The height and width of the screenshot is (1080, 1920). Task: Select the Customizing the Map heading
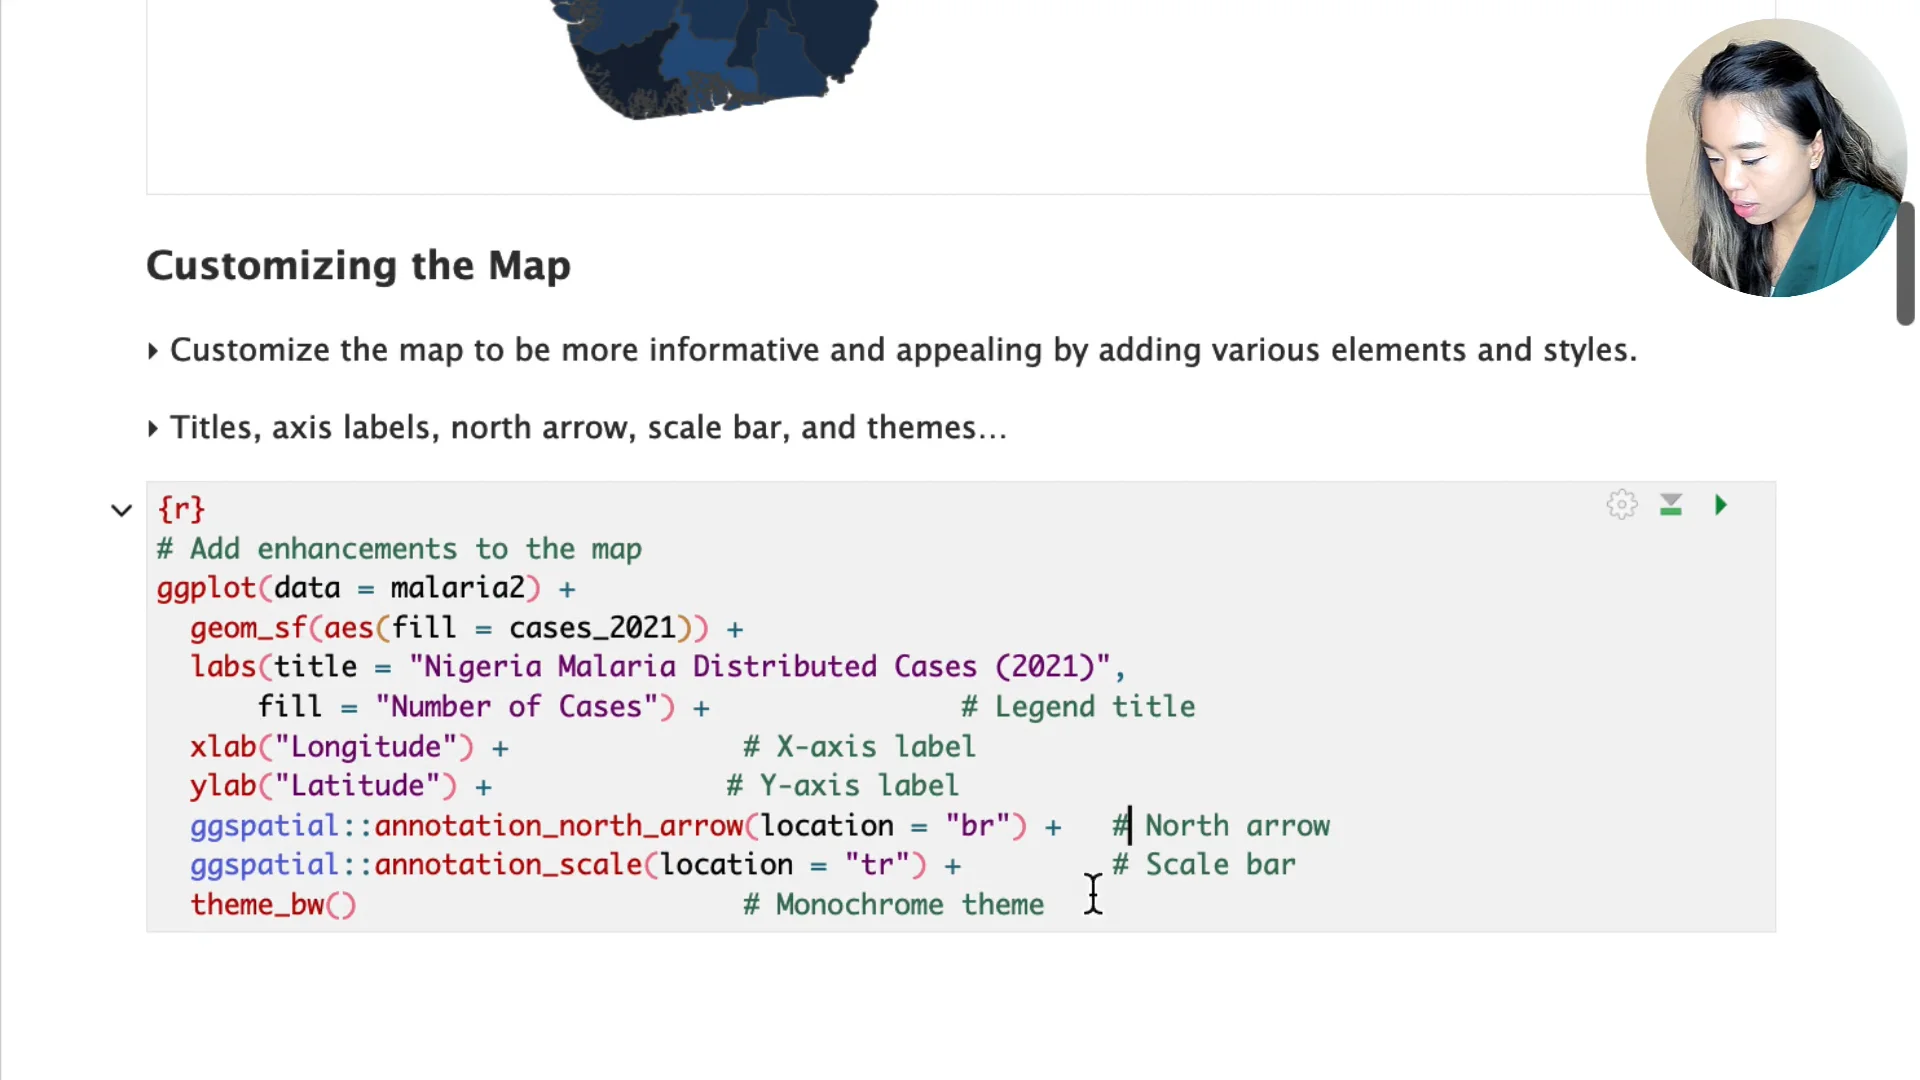click(x=357, y=265)
